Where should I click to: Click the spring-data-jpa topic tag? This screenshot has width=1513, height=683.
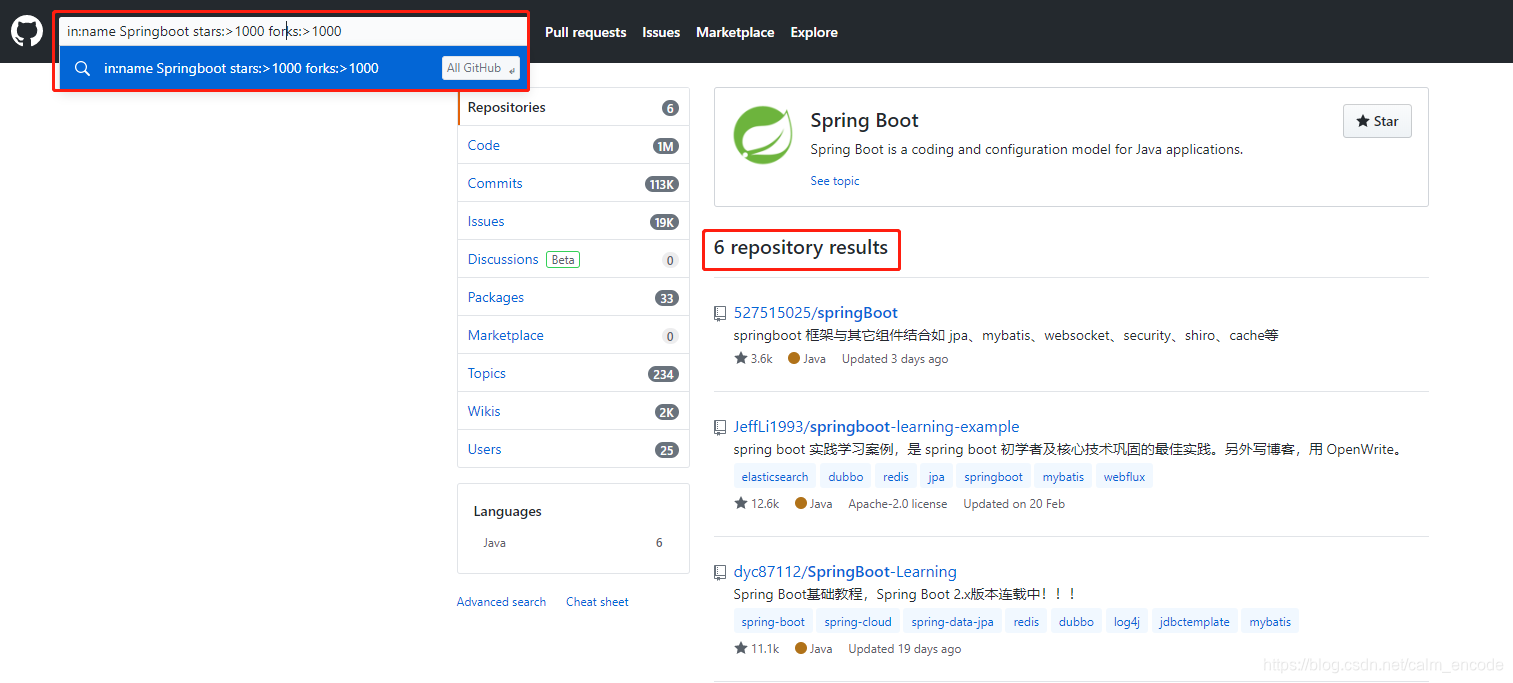tap(953, 622)
